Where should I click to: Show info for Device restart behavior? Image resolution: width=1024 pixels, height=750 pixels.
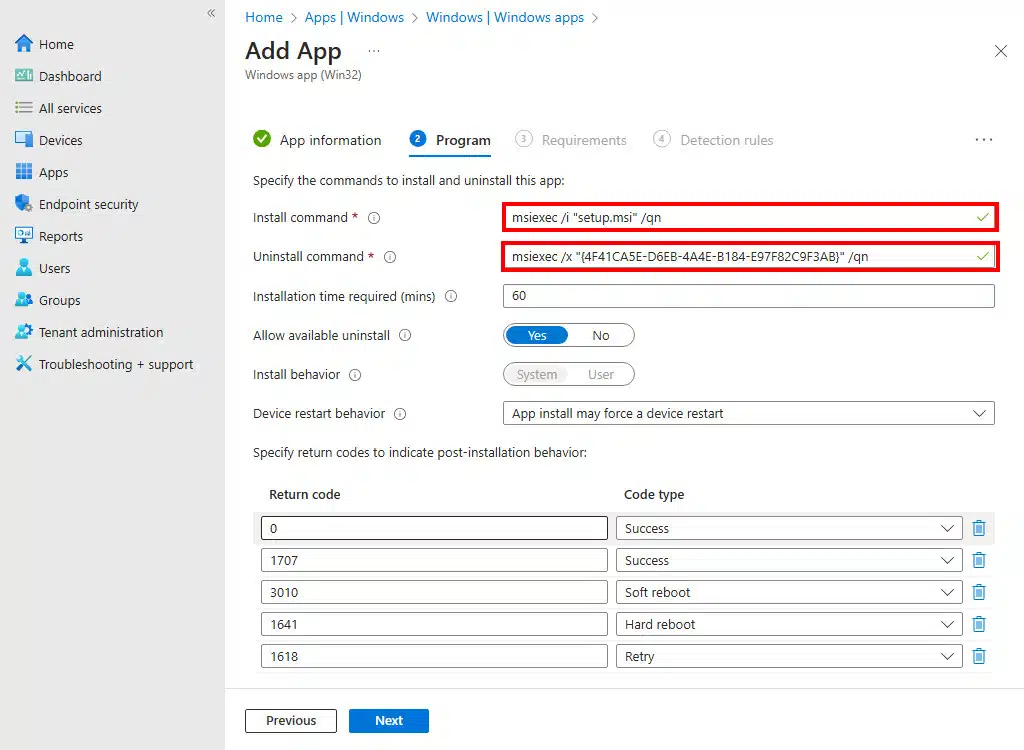400,414
